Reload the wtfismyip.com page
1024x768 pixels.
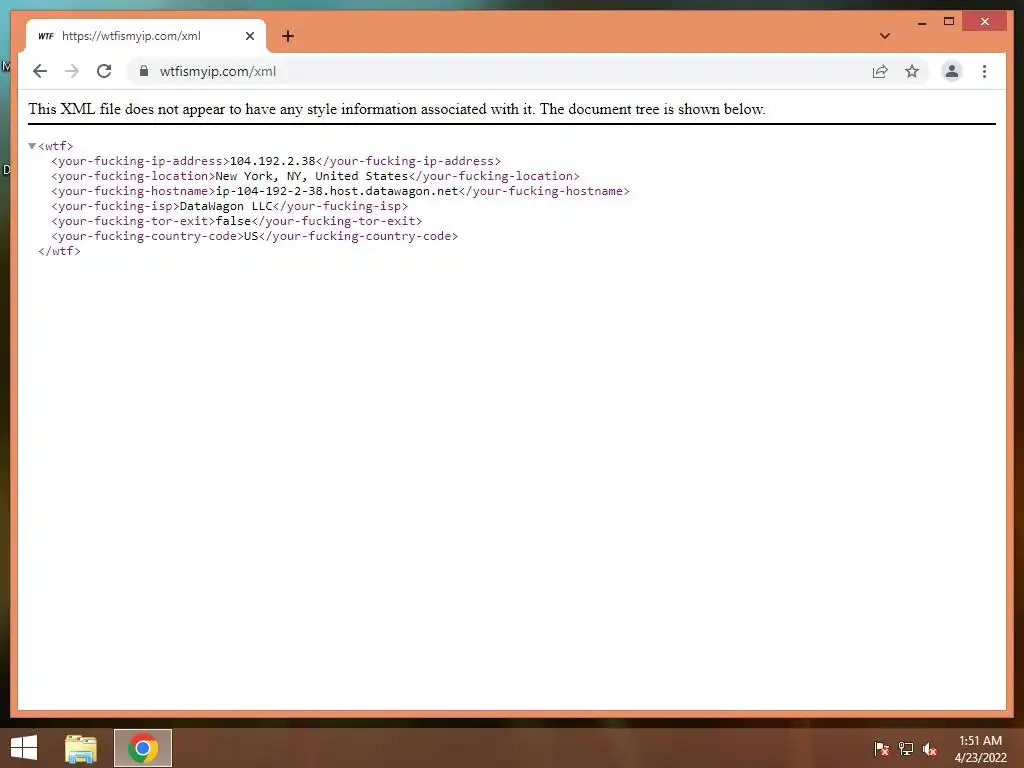click(104, 71)
